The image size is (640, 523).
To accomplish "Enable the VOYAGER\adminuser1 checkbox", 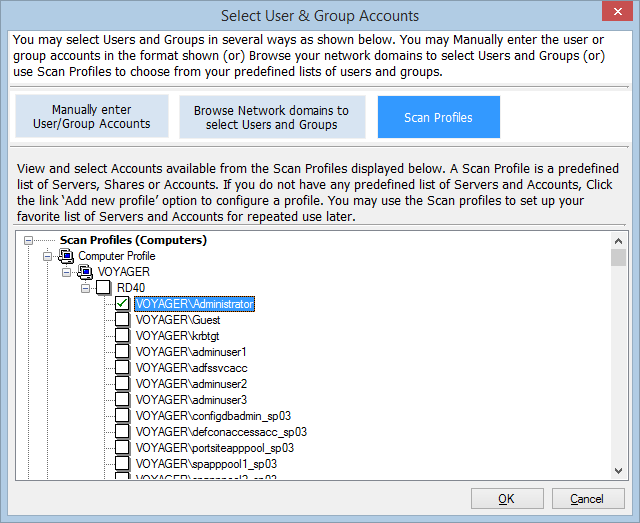I will [x=122, y=352].
